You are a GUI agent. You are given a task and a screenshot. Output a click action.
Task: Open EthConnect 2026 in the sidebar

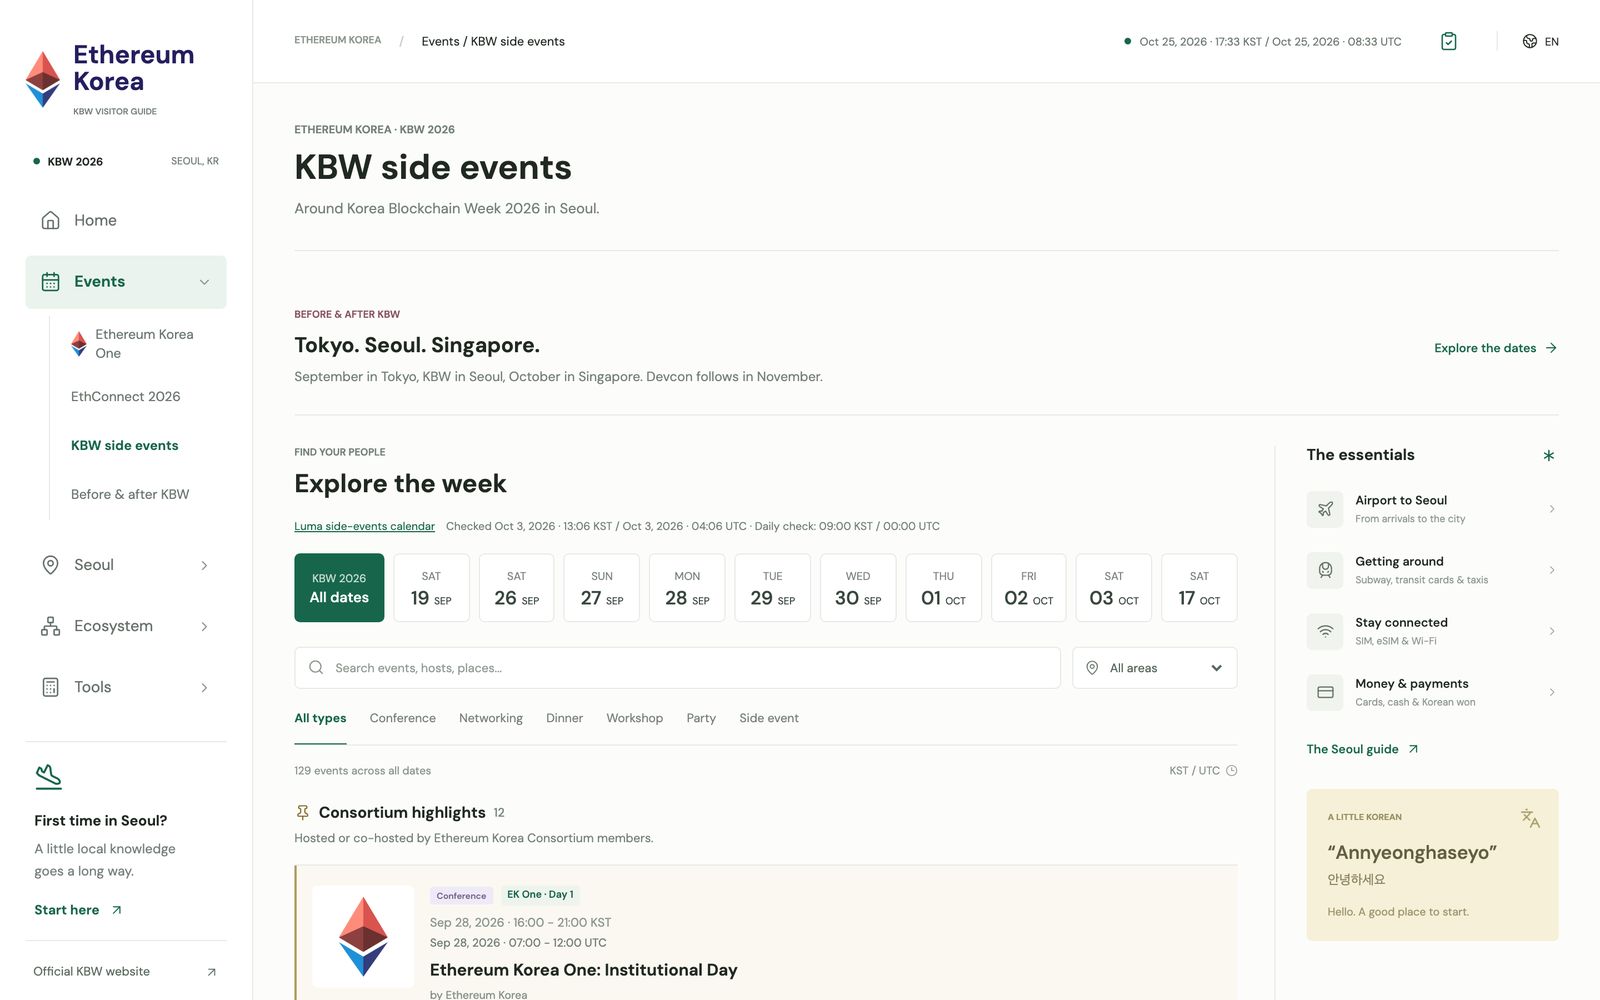tap(126, 397)
